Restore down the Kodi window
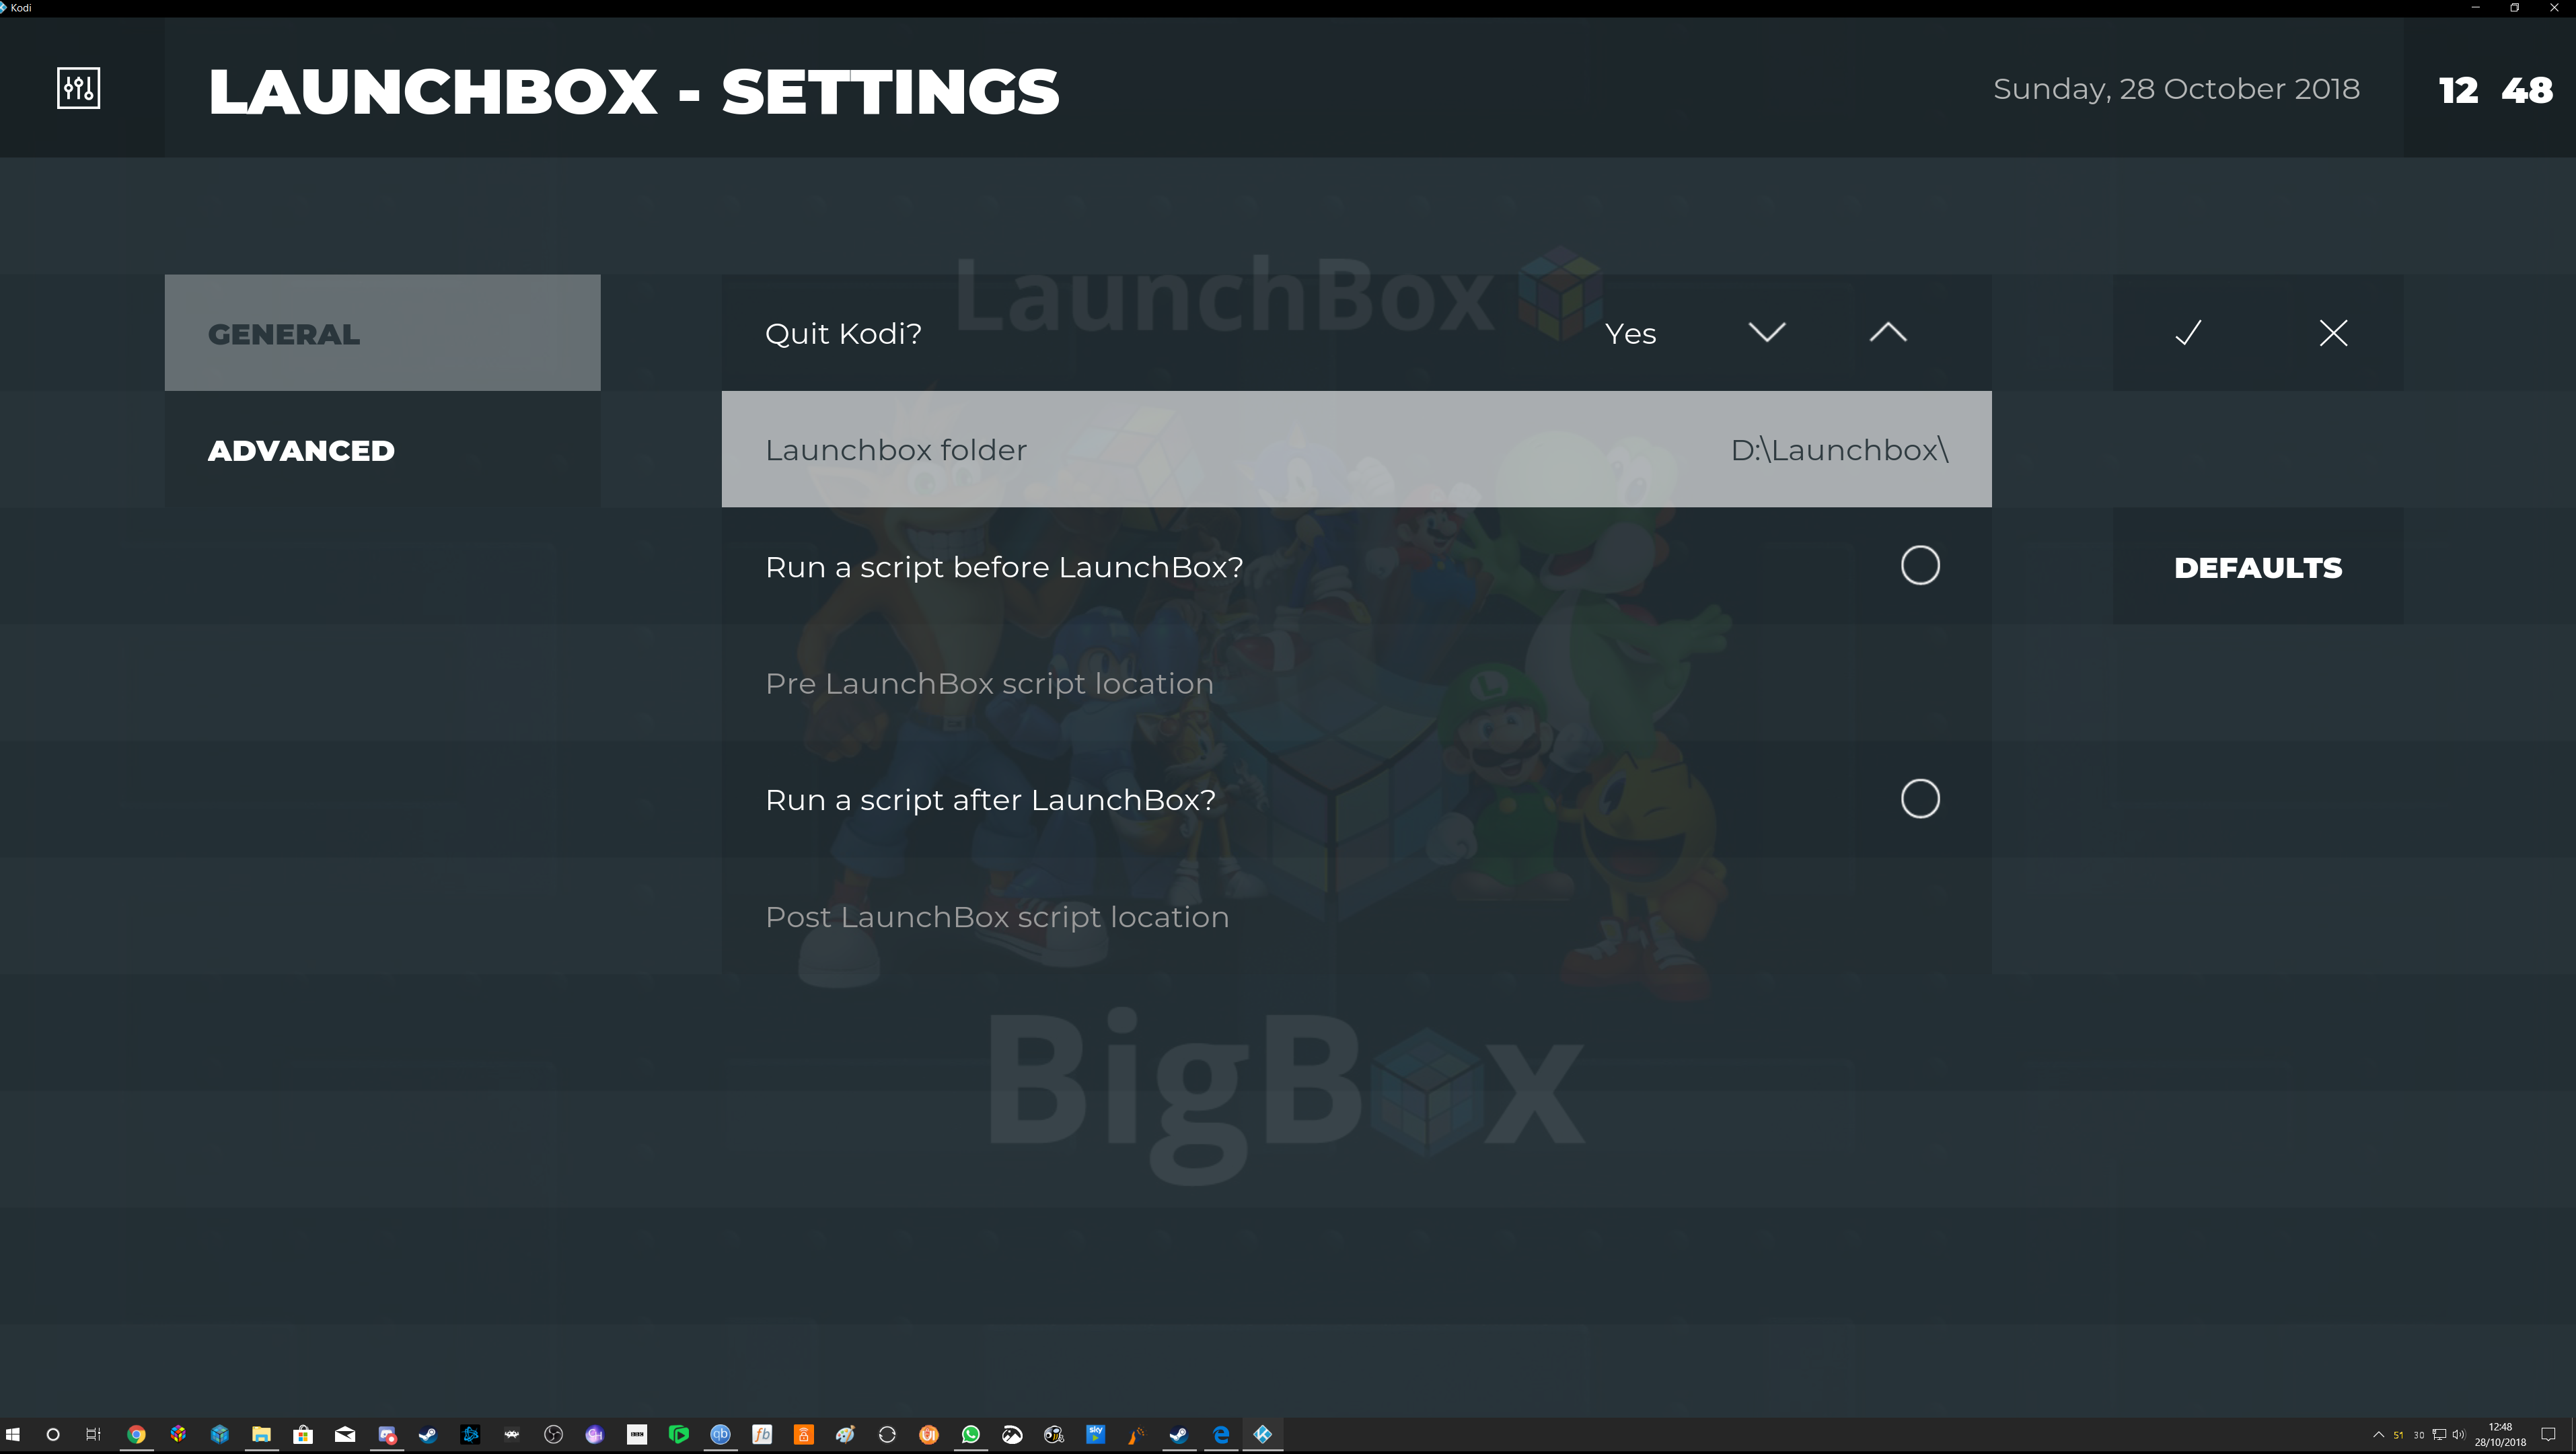Image resolution: width=2576 pixels, height=1454 pixels. 2515,7
